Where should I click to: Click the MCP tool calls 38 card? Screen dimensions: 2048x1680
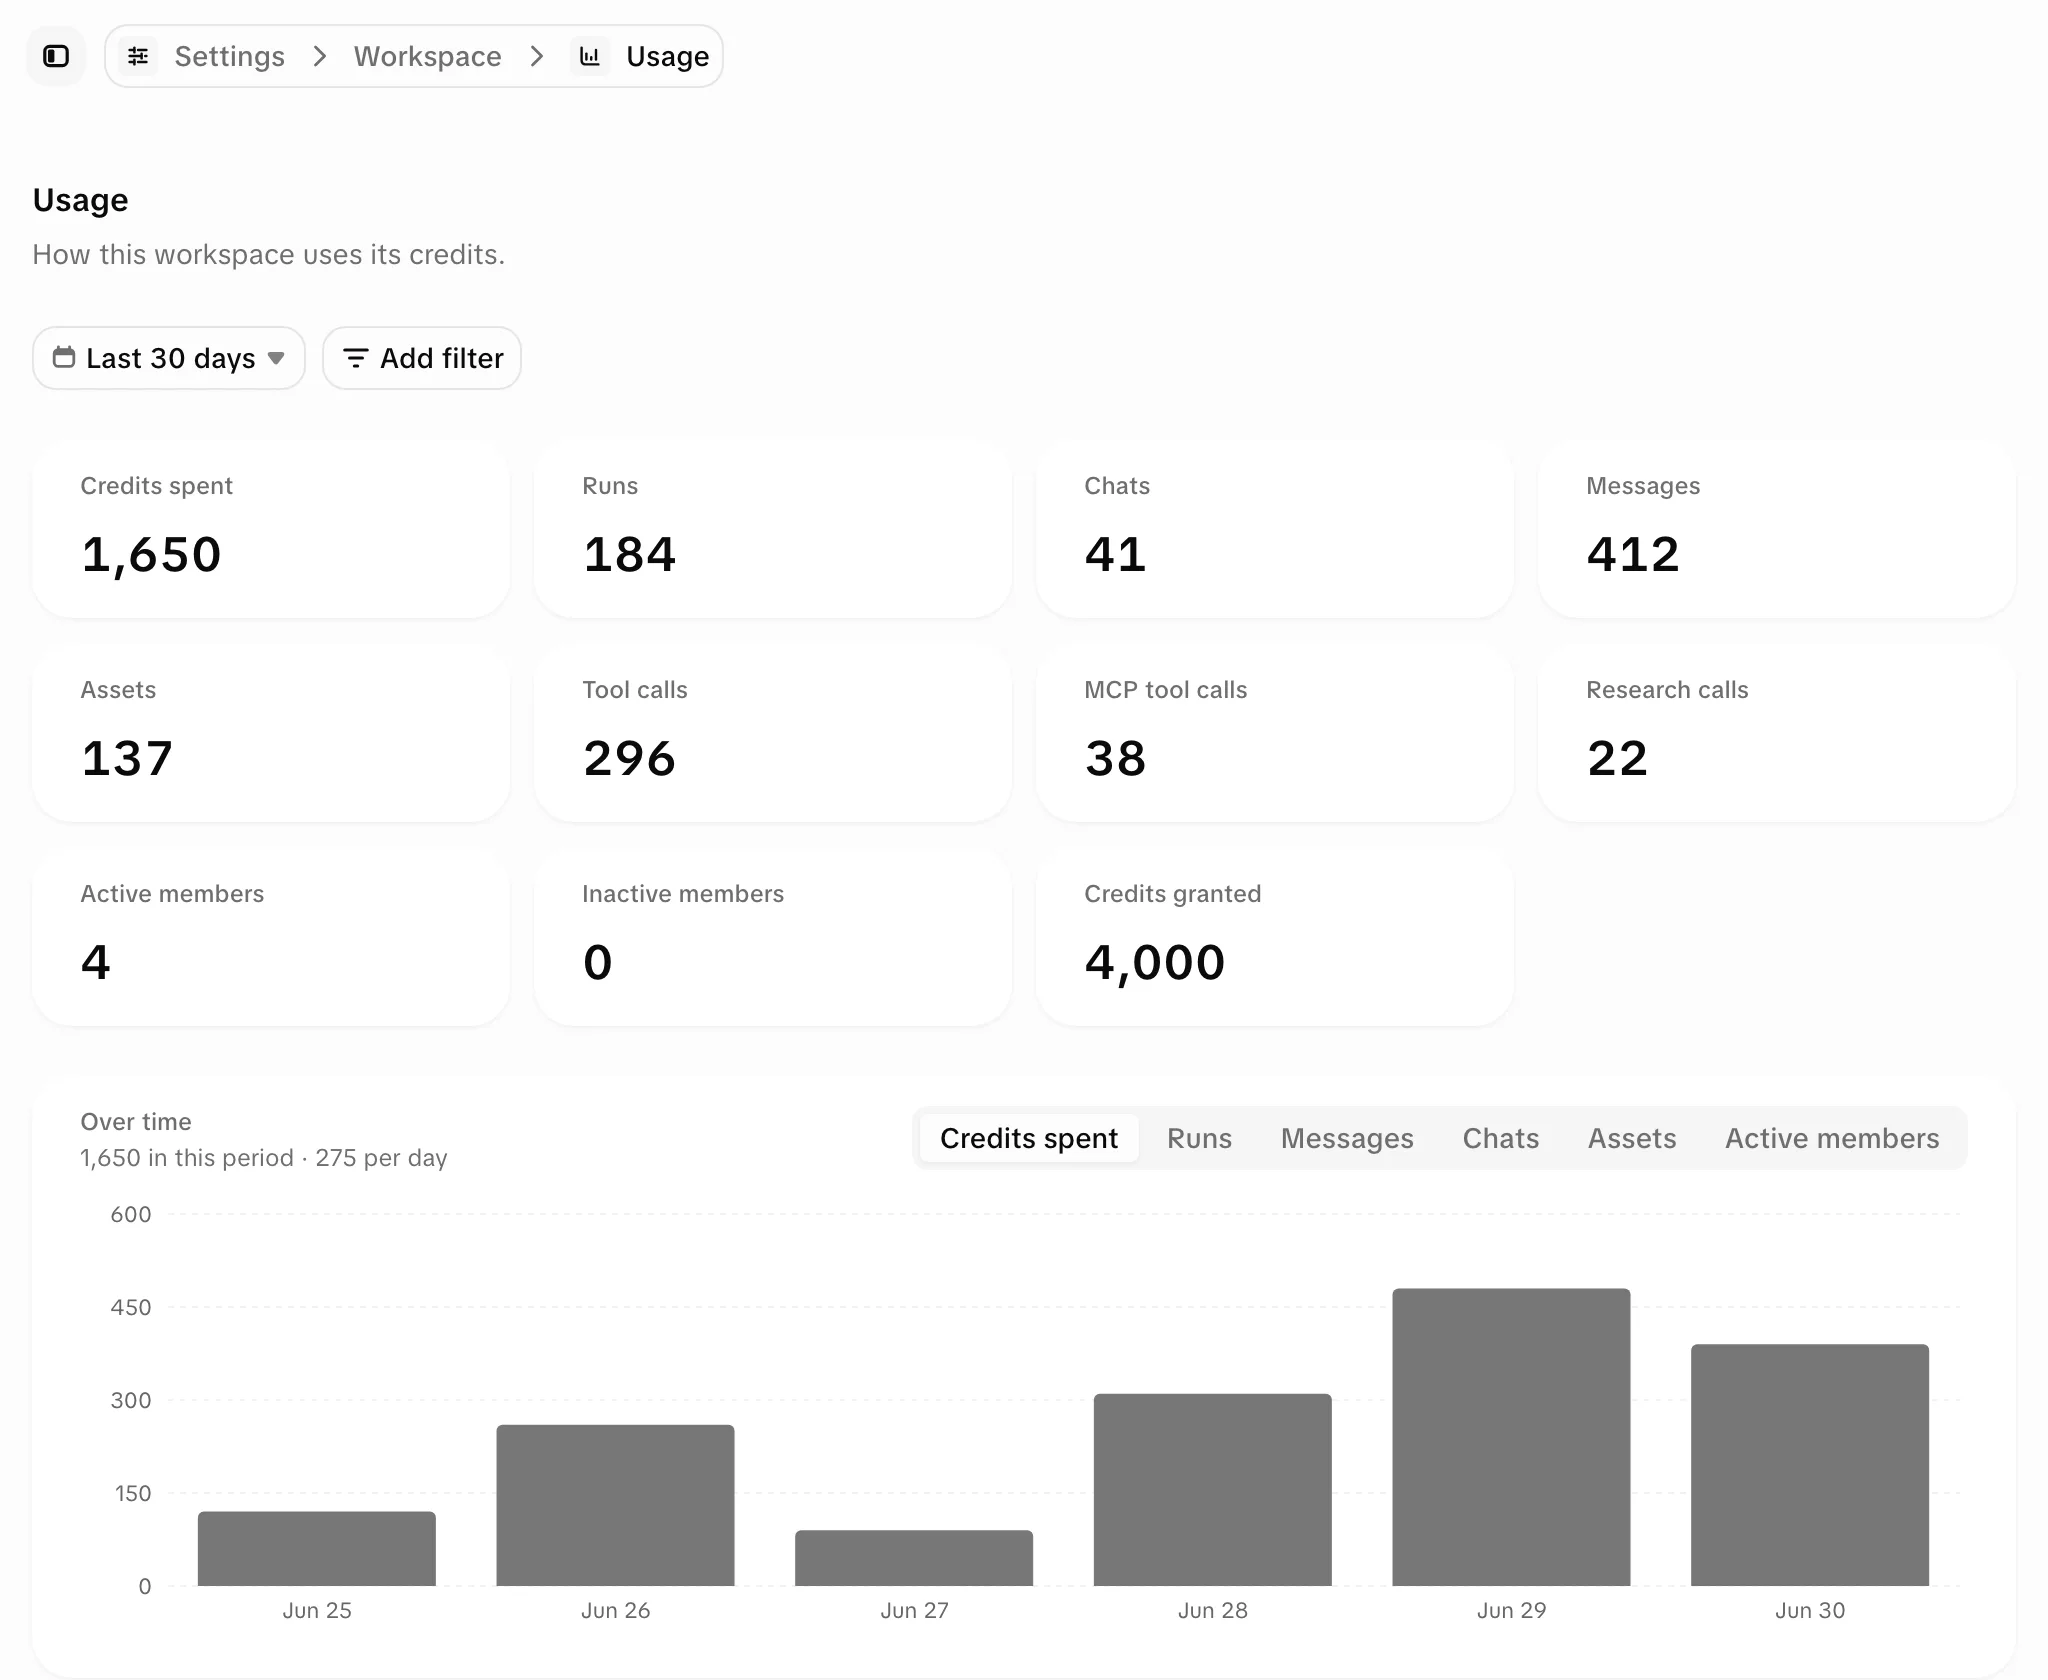[1275, 734]
